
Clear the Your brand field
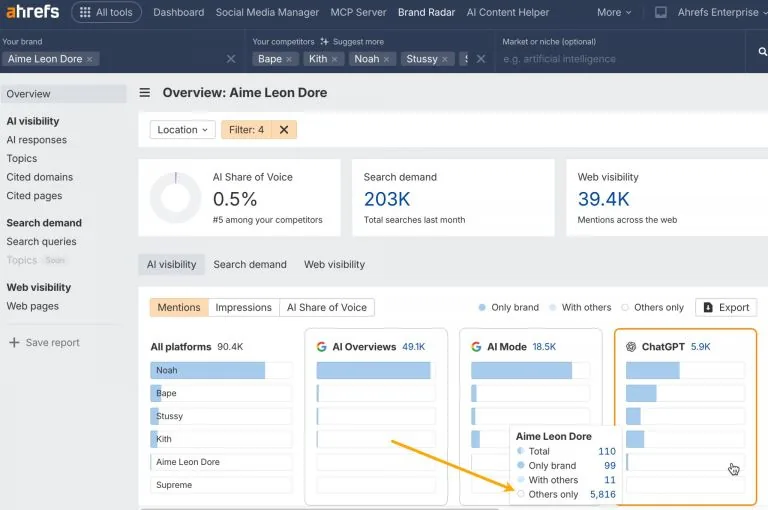[x=231, y=59]
